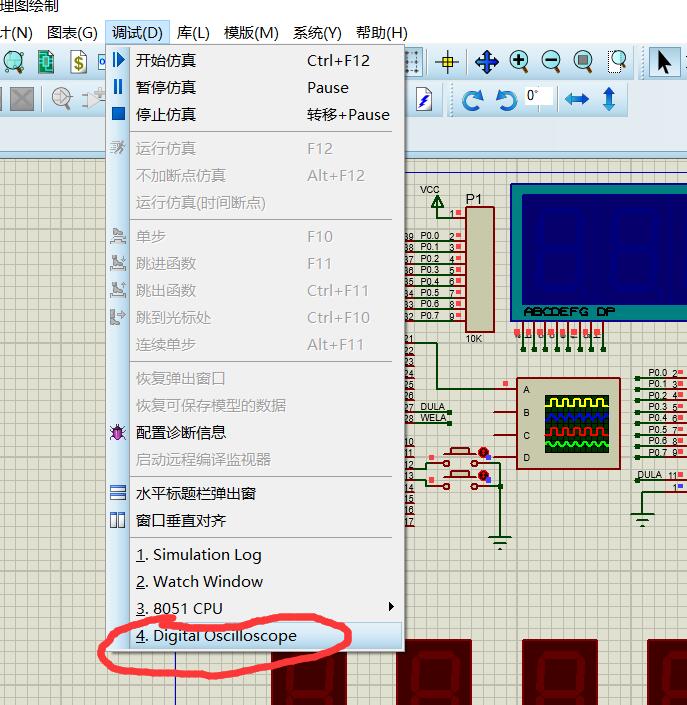Image resolution: width=687 pixels, height=705 pixels.
Task: Click the zoom out magnifier icon
Action: tap(551, 62)
